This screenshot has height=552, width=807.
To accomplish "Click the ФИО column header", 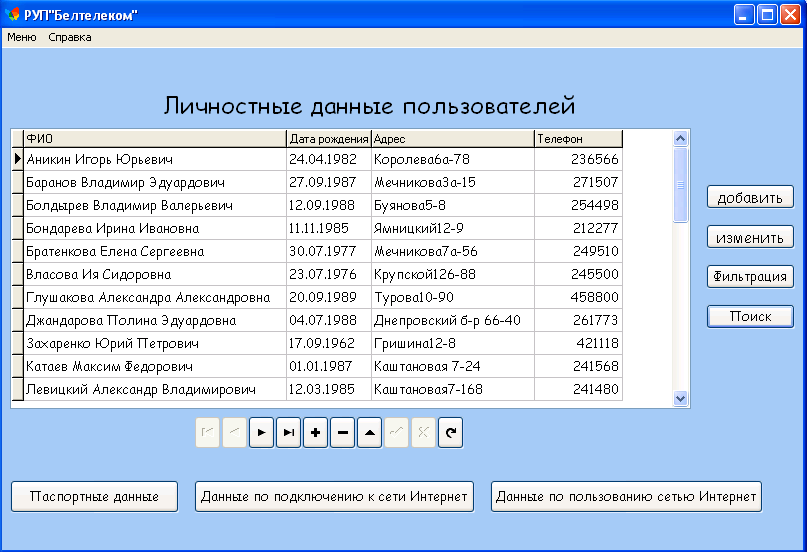I will click(x=154, y=139).
